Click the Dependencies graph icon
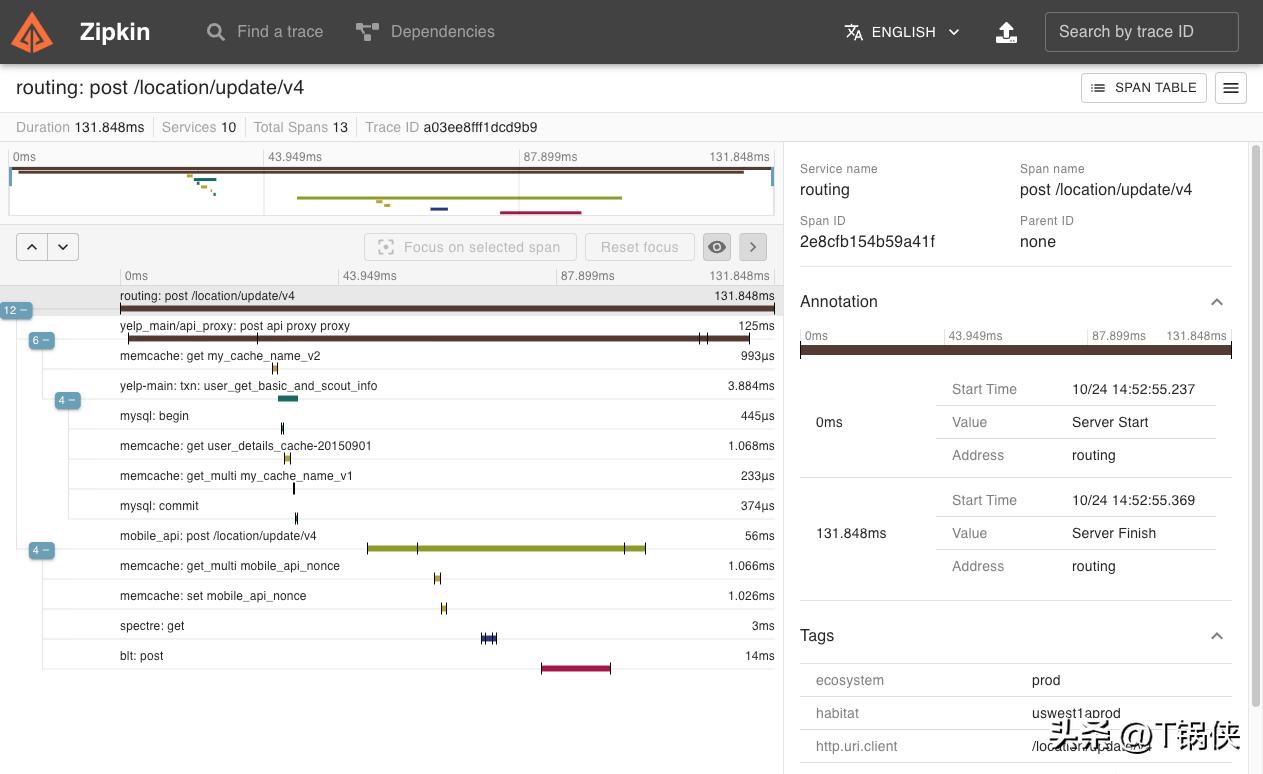 pyautogui.click(x=367, y=32)
